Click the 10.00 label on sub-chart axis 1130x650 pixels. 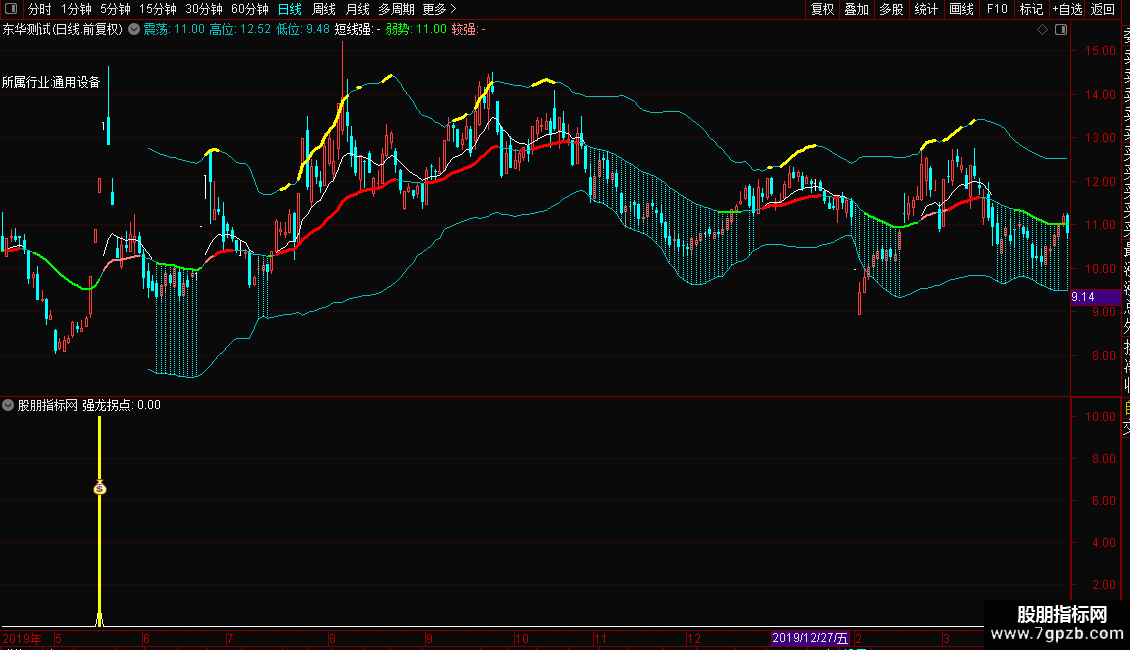[1100, 417]
